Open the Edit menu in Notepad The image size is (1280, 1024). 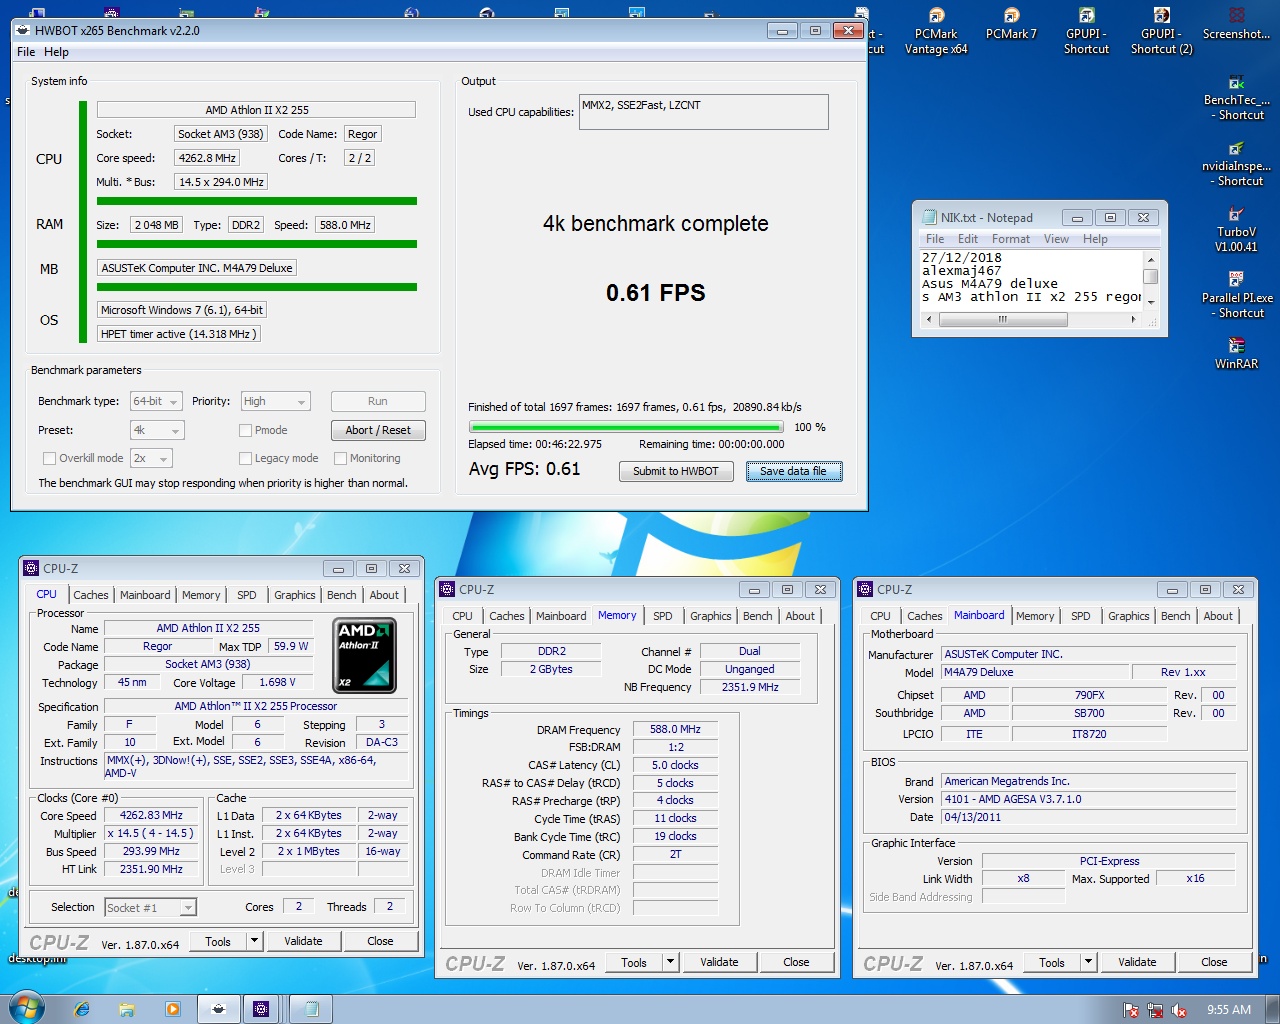point(967,239)
